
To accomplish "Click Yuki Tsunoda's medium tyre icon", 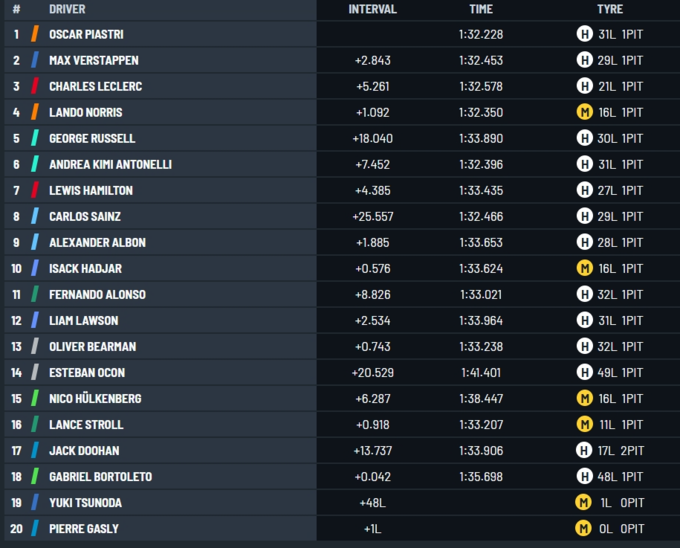I will click(584, 502).
